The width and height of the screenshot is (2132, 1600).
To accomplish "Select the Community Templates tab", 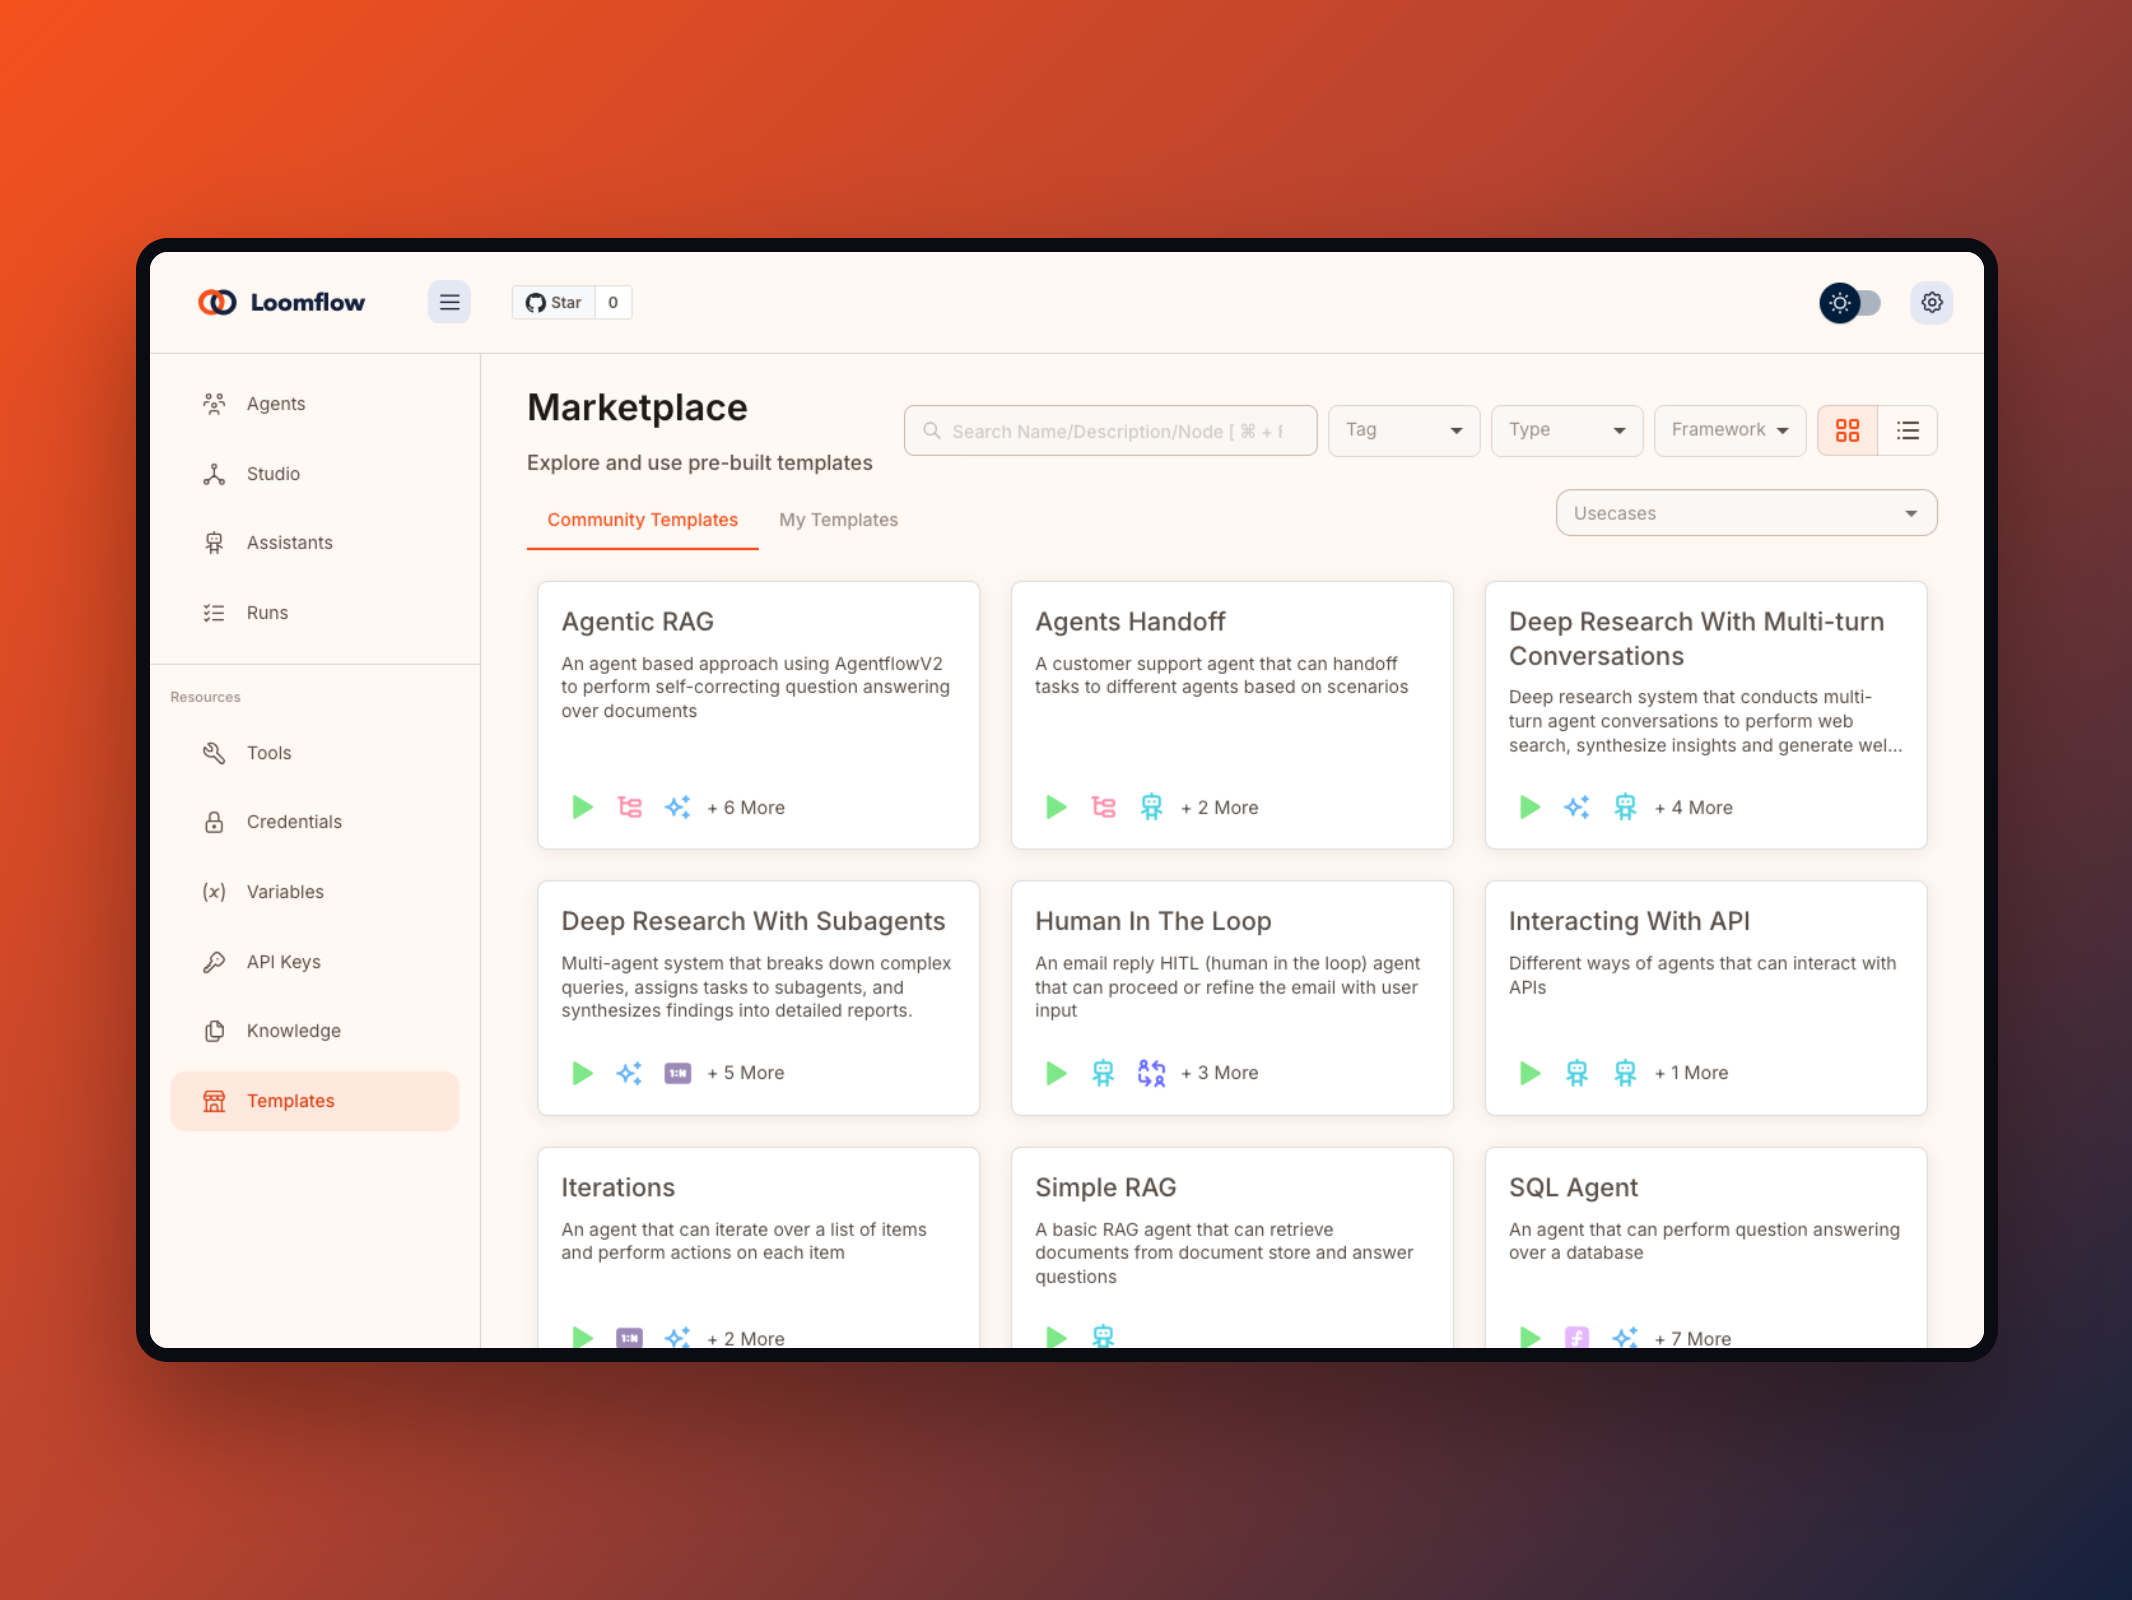I will click(642, 520).
